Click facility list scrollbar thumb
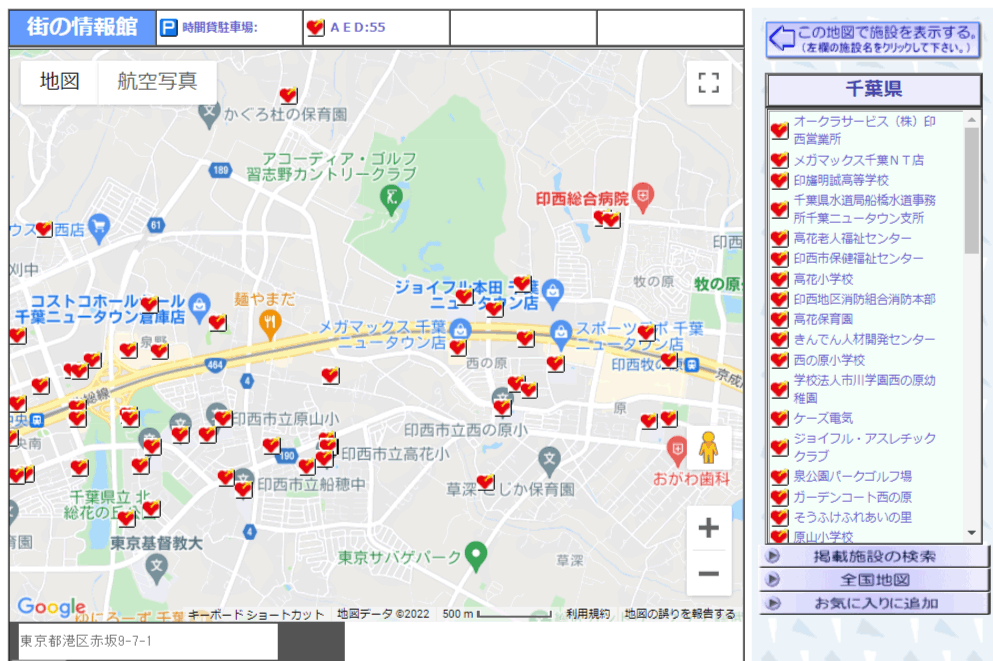Screen dimensions: 993x661 point(971,190)
